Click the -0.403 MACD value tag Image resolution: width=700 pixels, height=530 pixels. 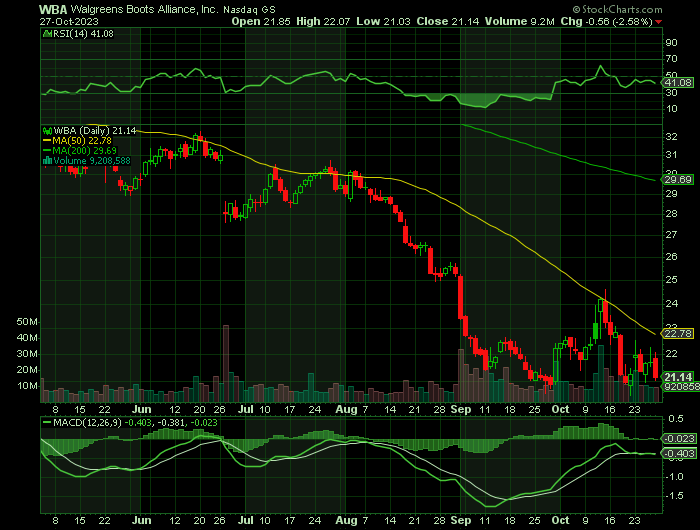(679, 454)
